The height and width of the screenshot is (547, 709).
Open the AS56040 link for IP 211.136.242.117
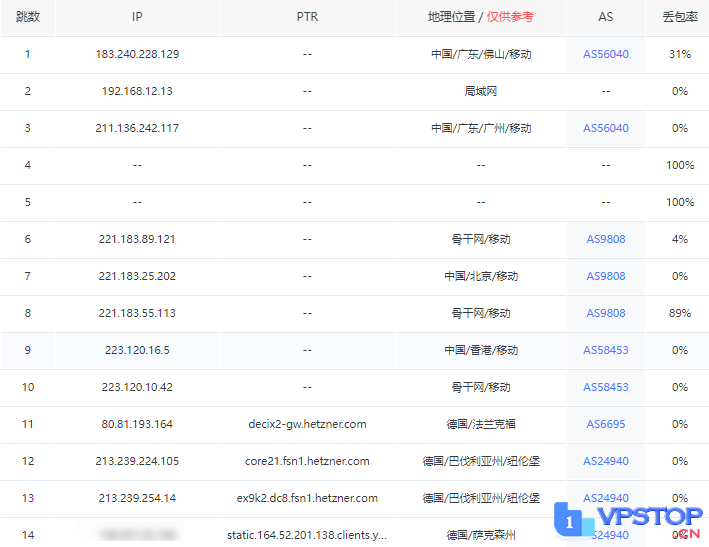click(x=605, y=128)
